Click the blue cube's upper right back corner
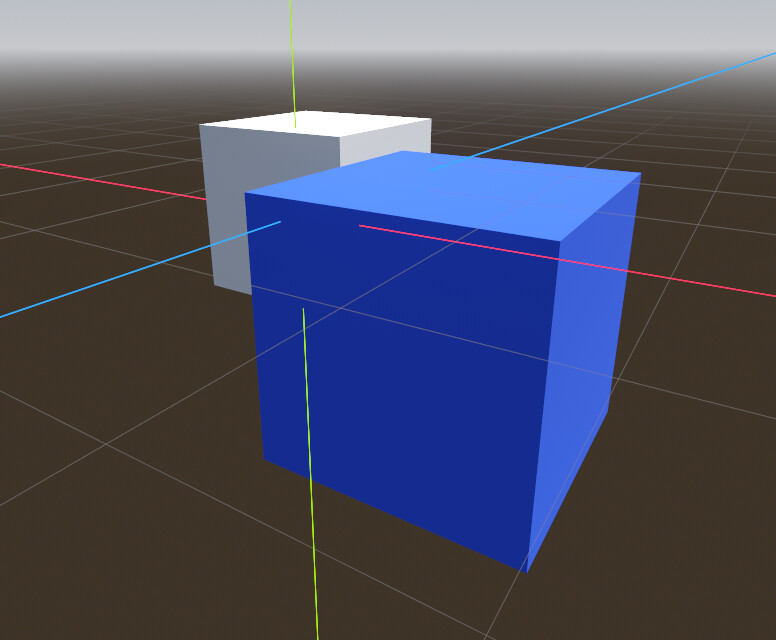Screen dimensions: 776x640 (641, 173)
